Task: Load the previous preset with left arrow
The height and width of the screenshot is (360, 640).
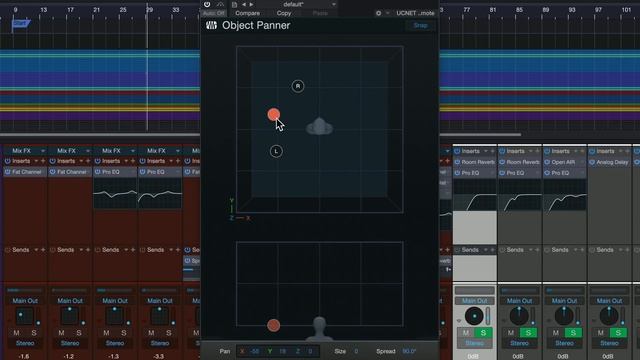Action: point(244,4)
